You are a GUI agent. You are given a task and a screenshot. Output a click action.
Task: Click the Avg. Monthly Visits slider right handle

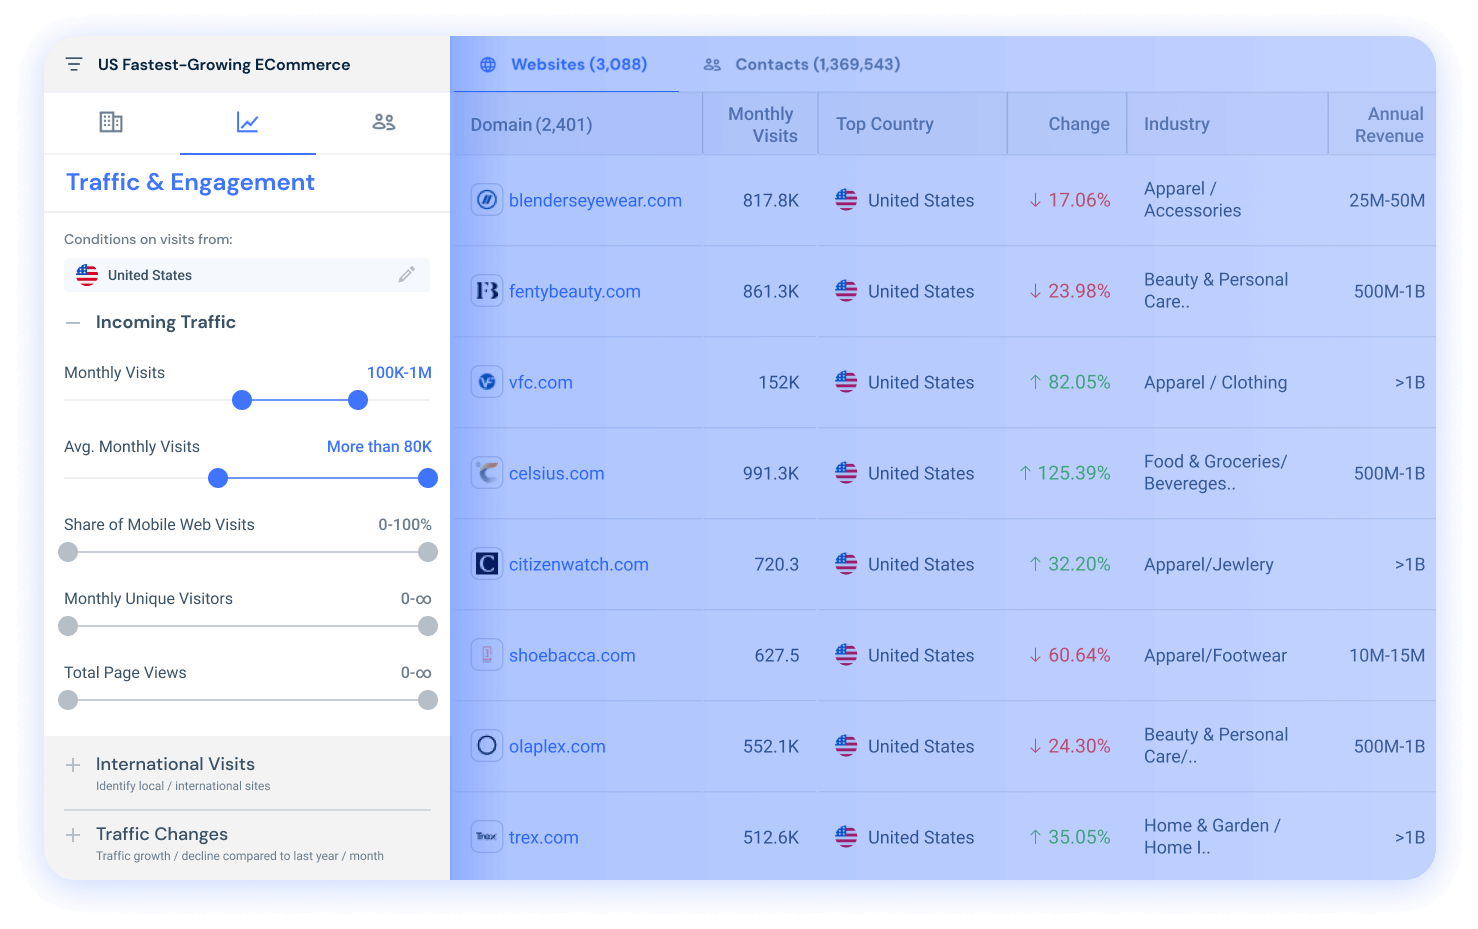coord(428,478)
